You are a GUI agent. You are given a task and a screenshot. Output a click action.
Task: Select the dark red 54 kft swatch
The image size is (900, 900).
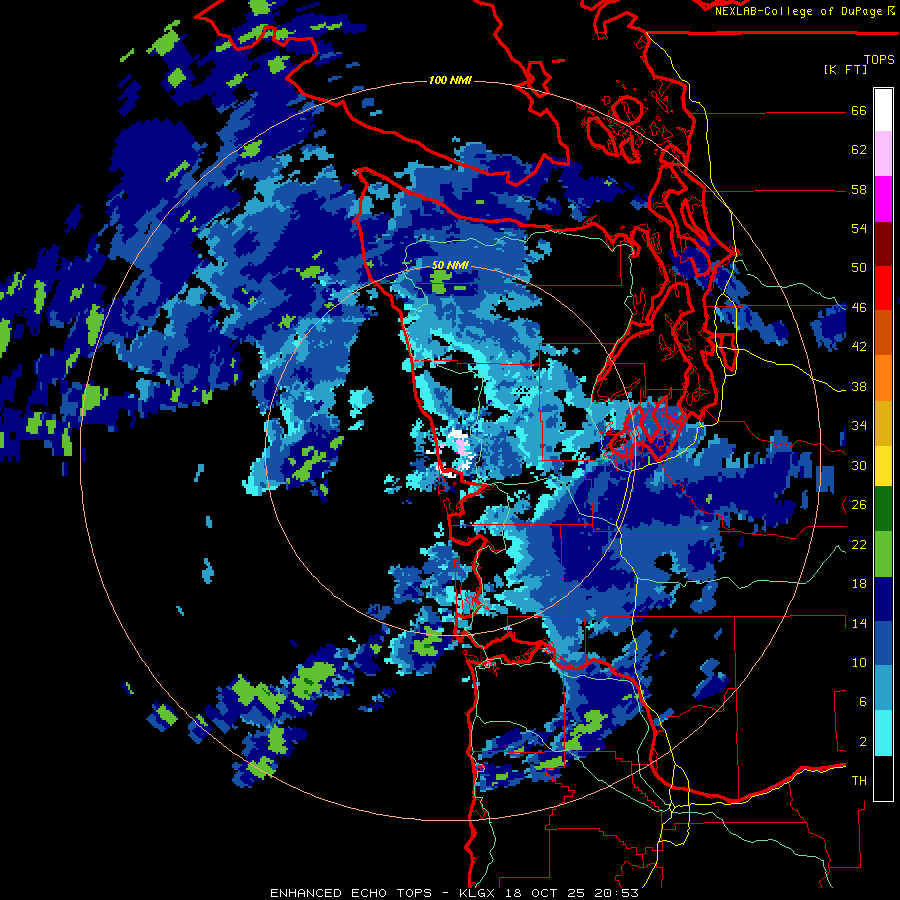tap(883, 244)
